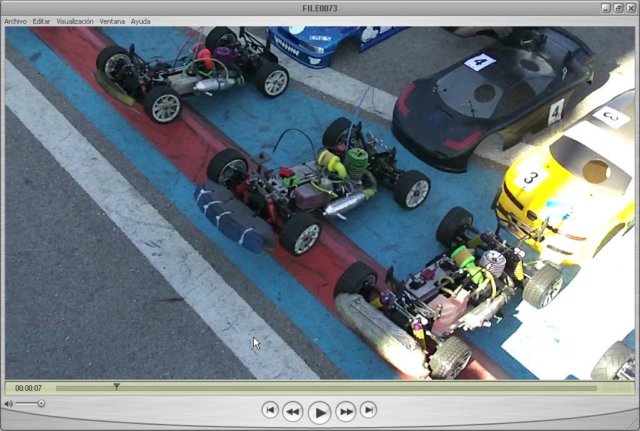
Task: Skip to the end of the movie
Action: pos(368,410)
